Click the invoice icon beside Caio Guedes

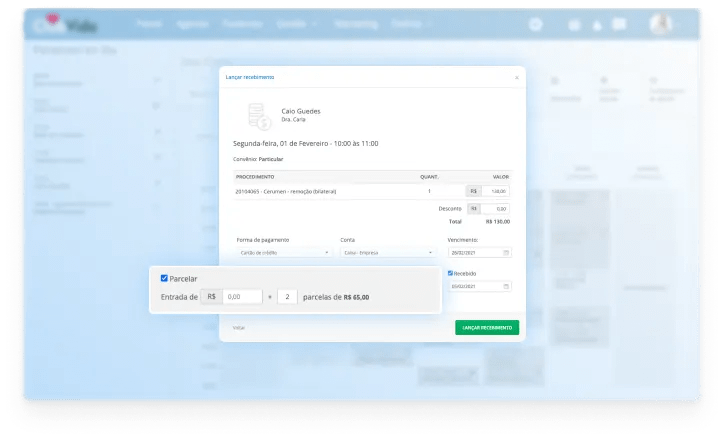pyautogui.click(x=259, y=116)
